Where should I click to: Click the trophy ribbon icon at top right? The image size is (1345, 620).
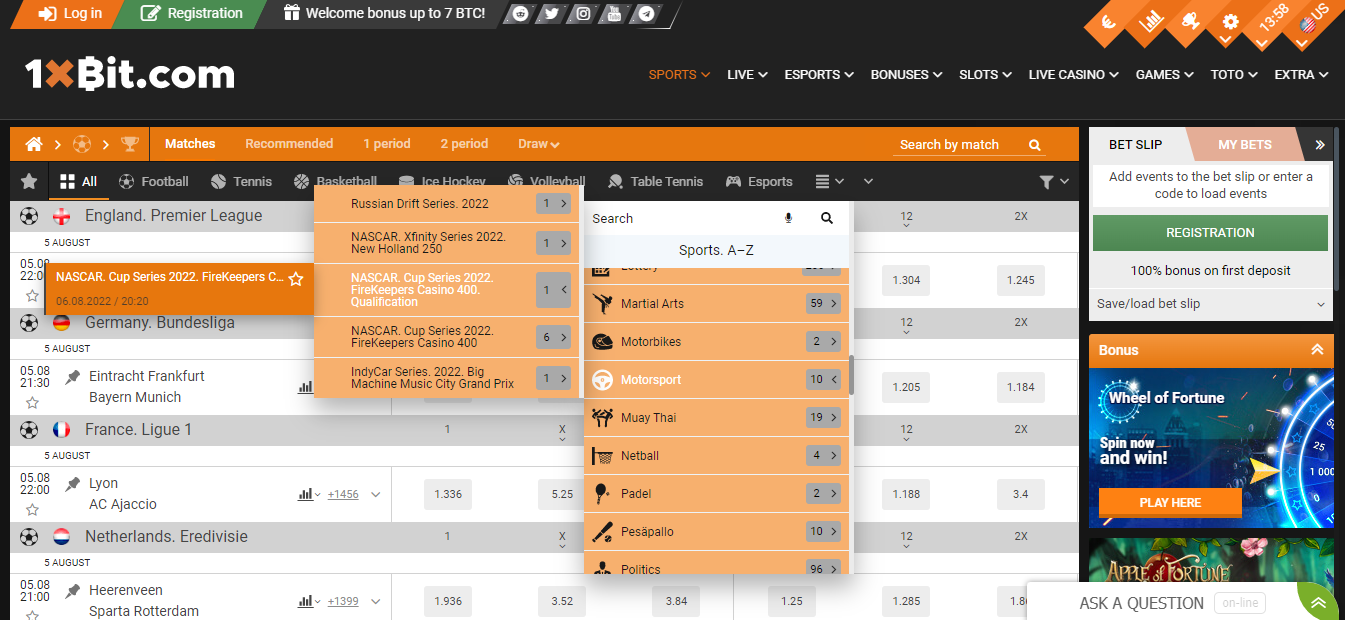[x=1192, y=18]
